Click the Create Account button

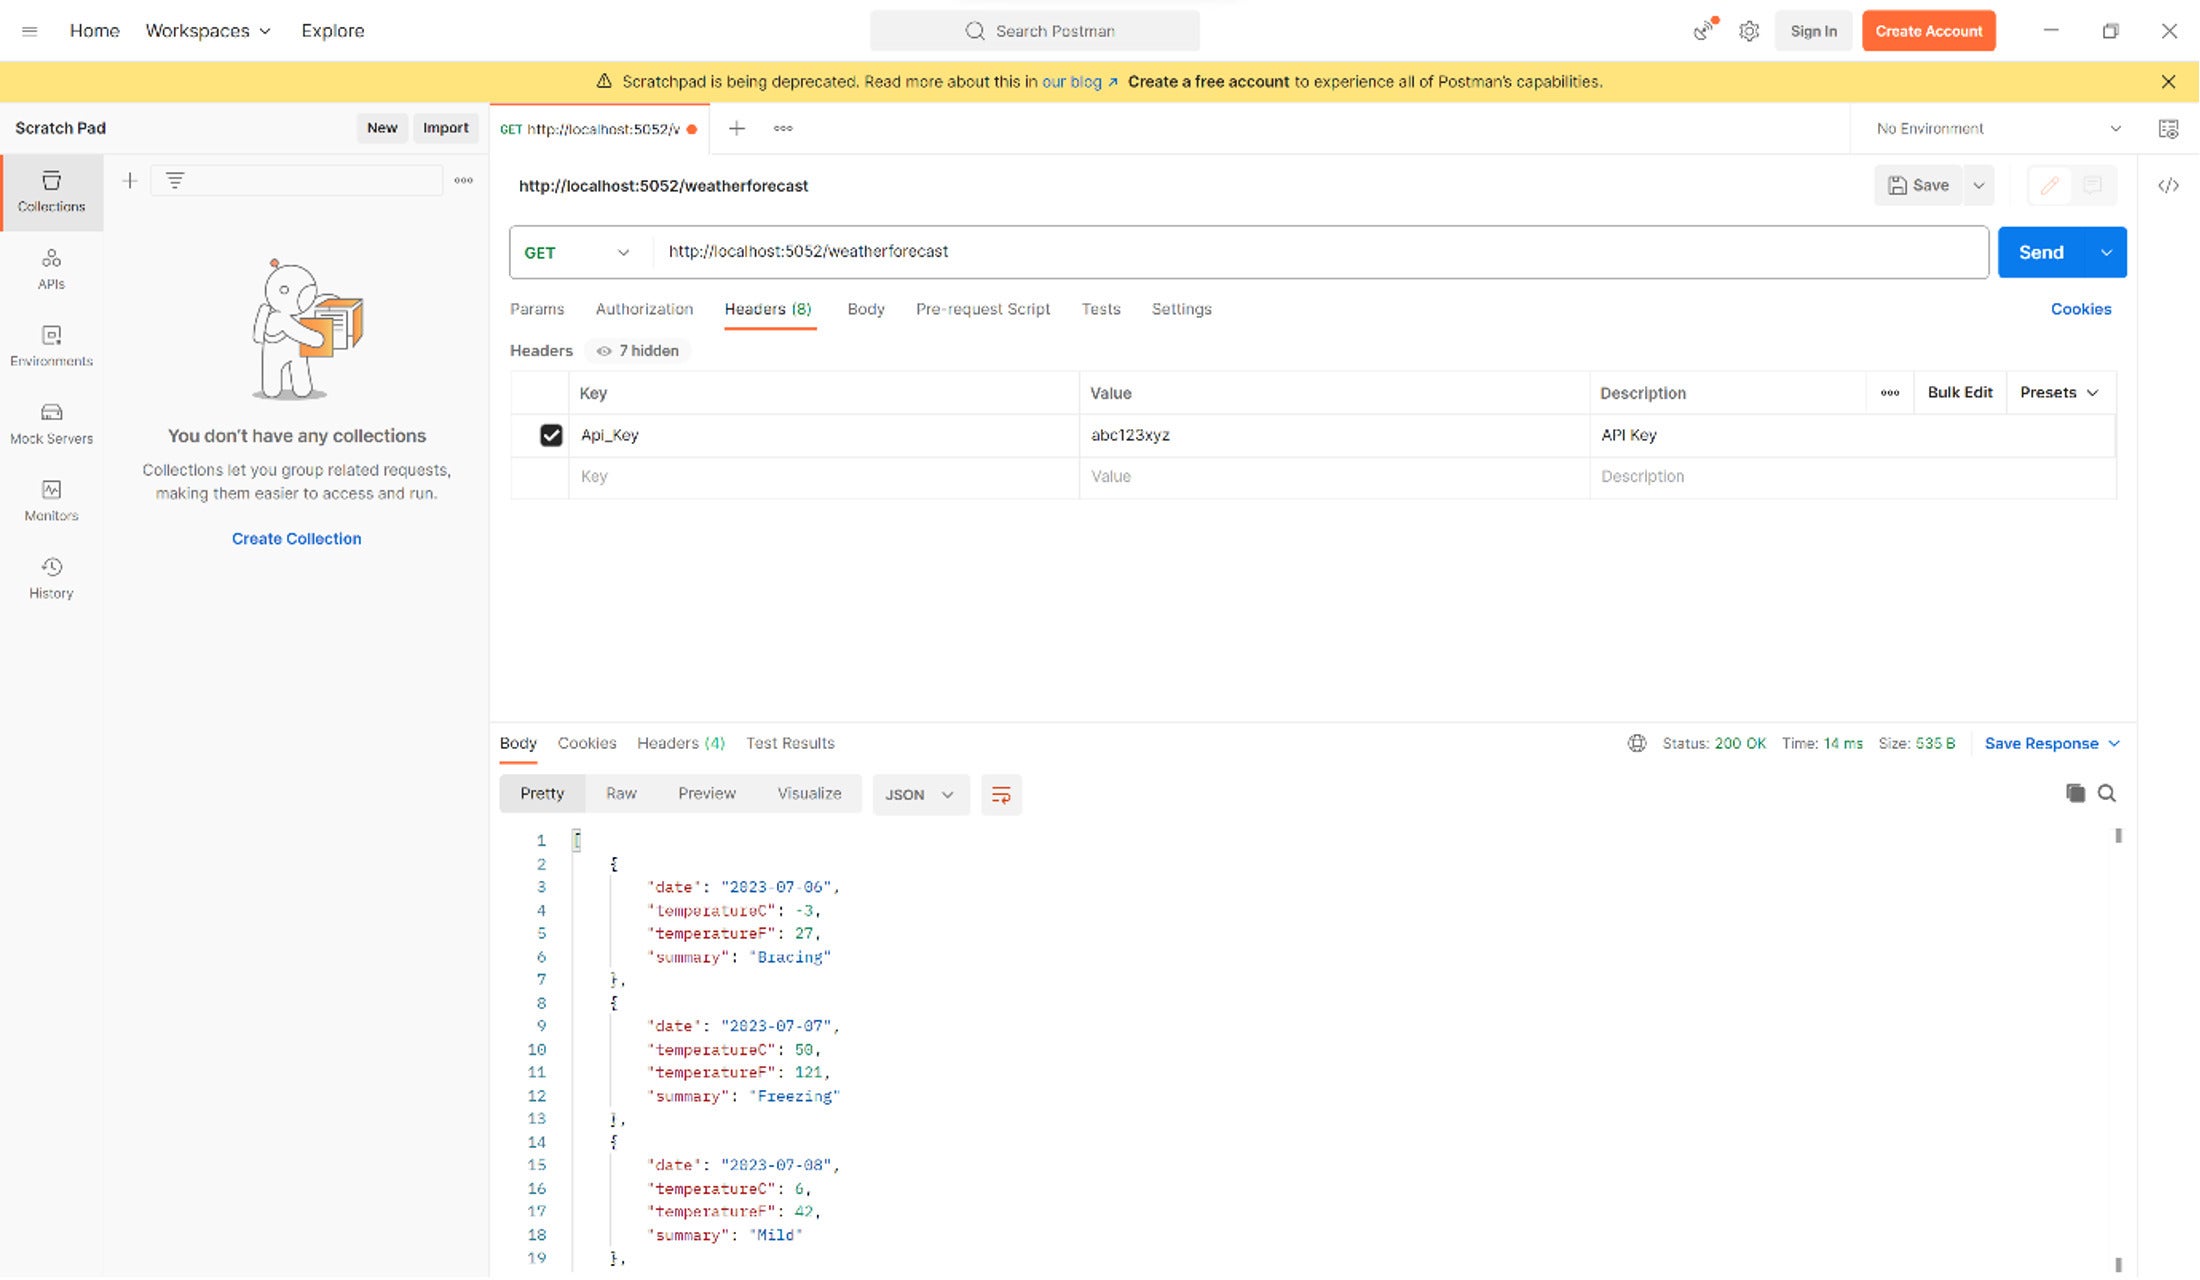[1928, 31]
